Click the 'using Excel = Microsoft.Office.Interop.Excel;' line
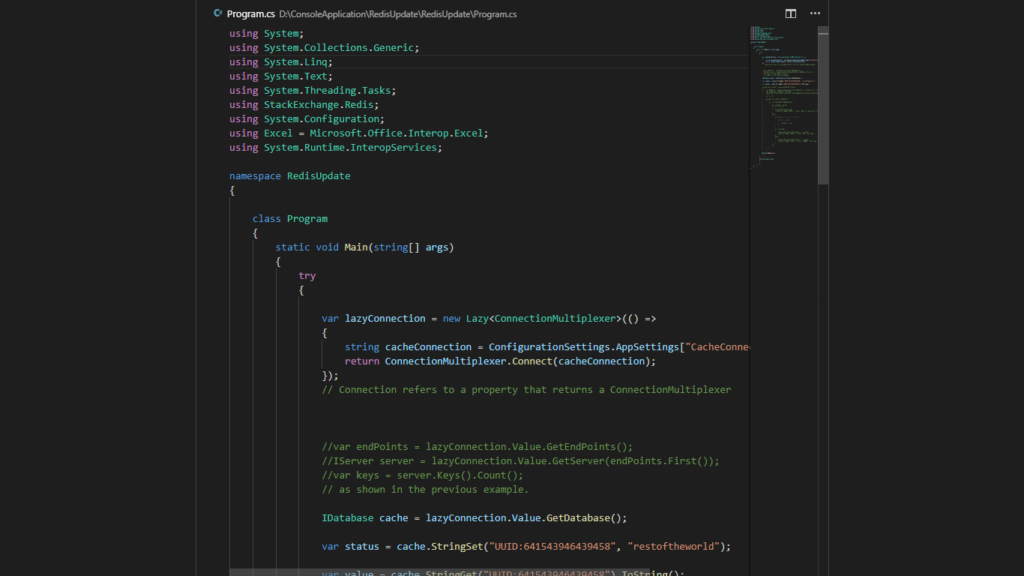Screen dimensions: 1024x576 click(x=360, y=132)
